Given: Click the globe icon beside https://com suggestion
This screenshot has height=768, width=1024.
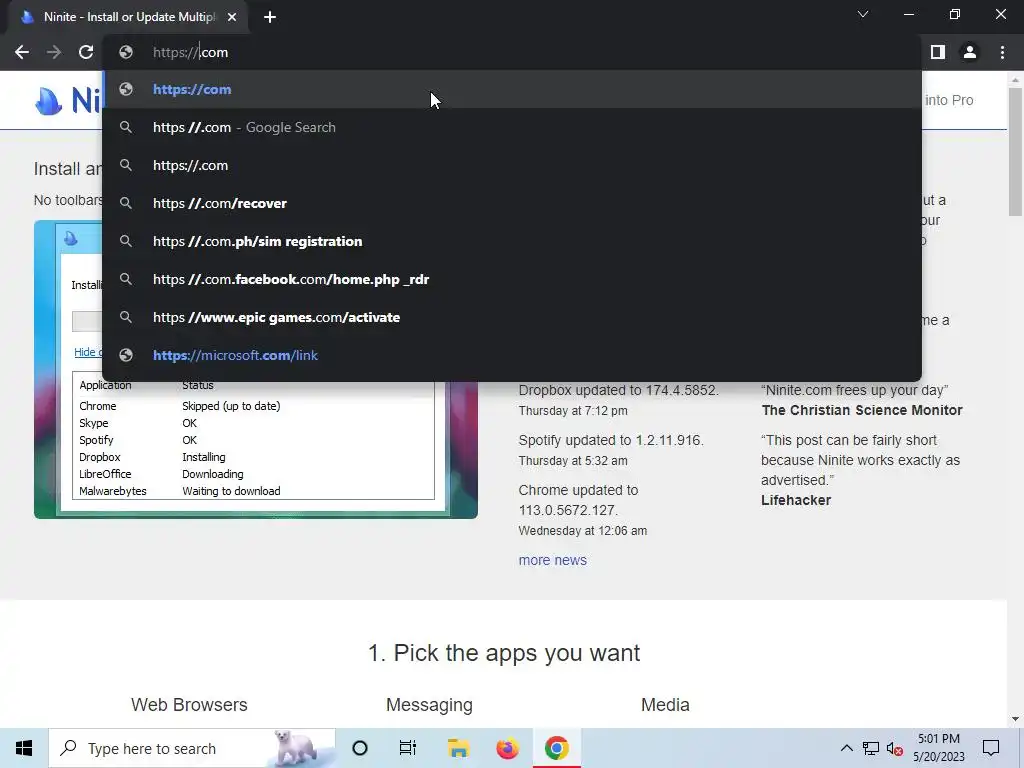Looking at the screenshot, I should pos(126,89).
